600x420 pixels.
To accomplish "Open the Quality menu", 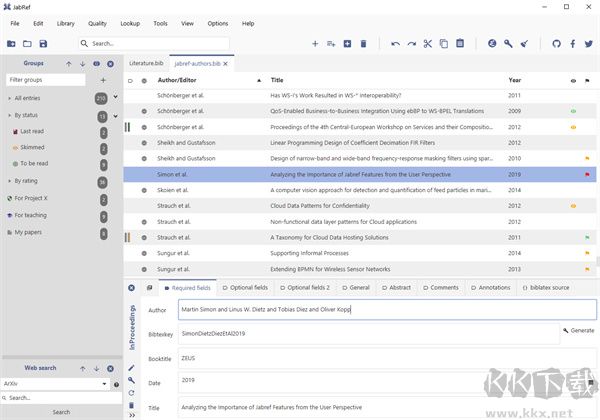I will [x=97, y=22].
